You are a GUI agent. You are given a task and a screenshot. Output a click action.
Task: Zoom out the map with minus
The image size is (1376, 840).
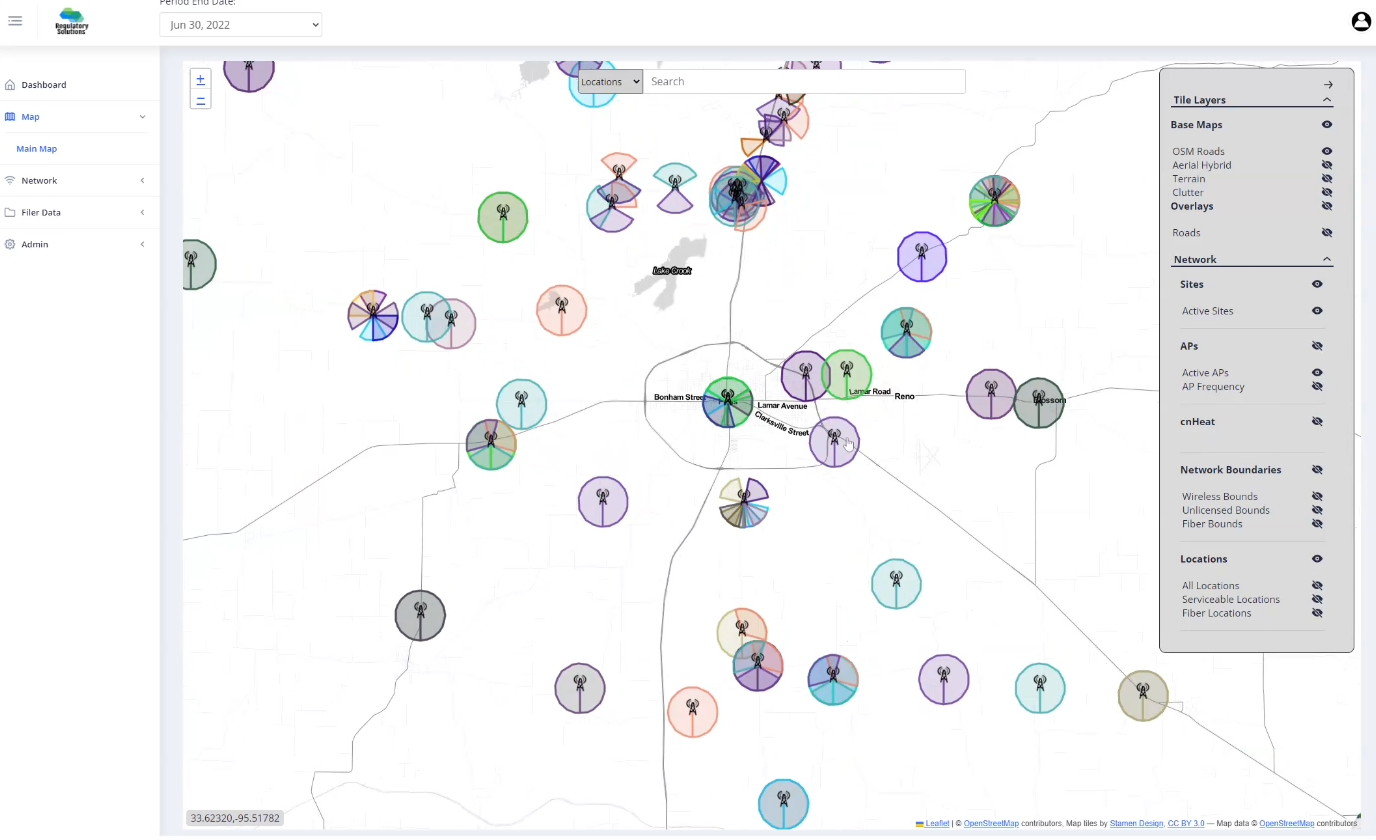[201, 100]
